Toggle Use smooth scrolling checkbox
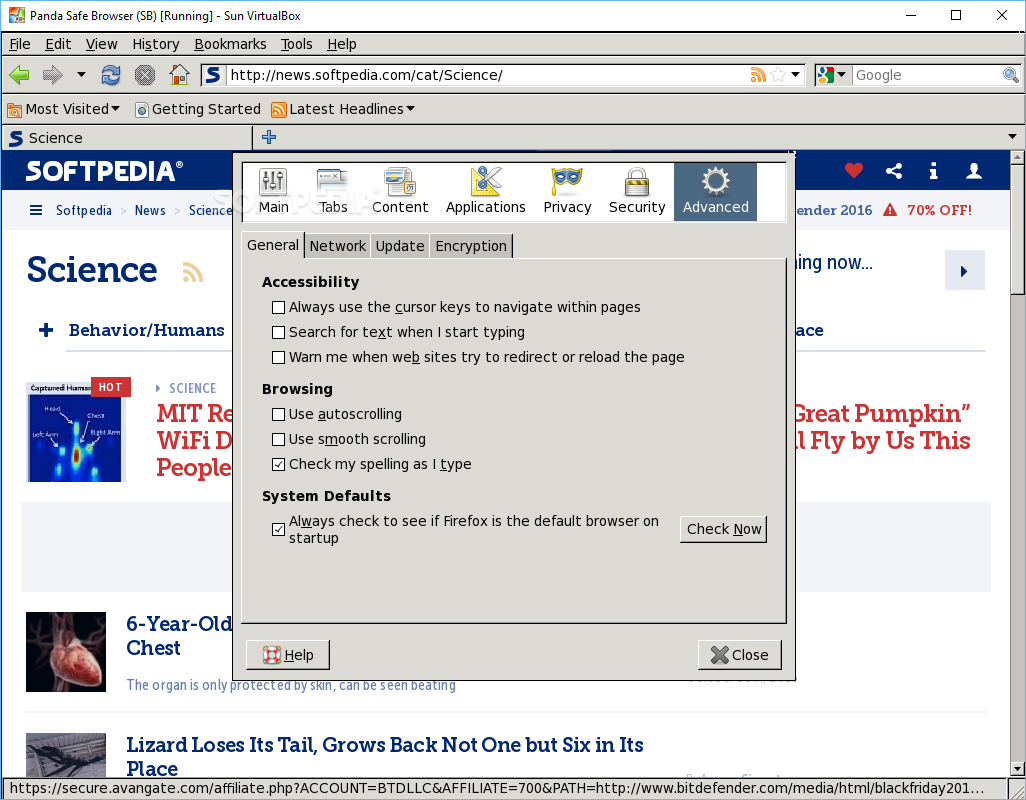 coord(278,439)
